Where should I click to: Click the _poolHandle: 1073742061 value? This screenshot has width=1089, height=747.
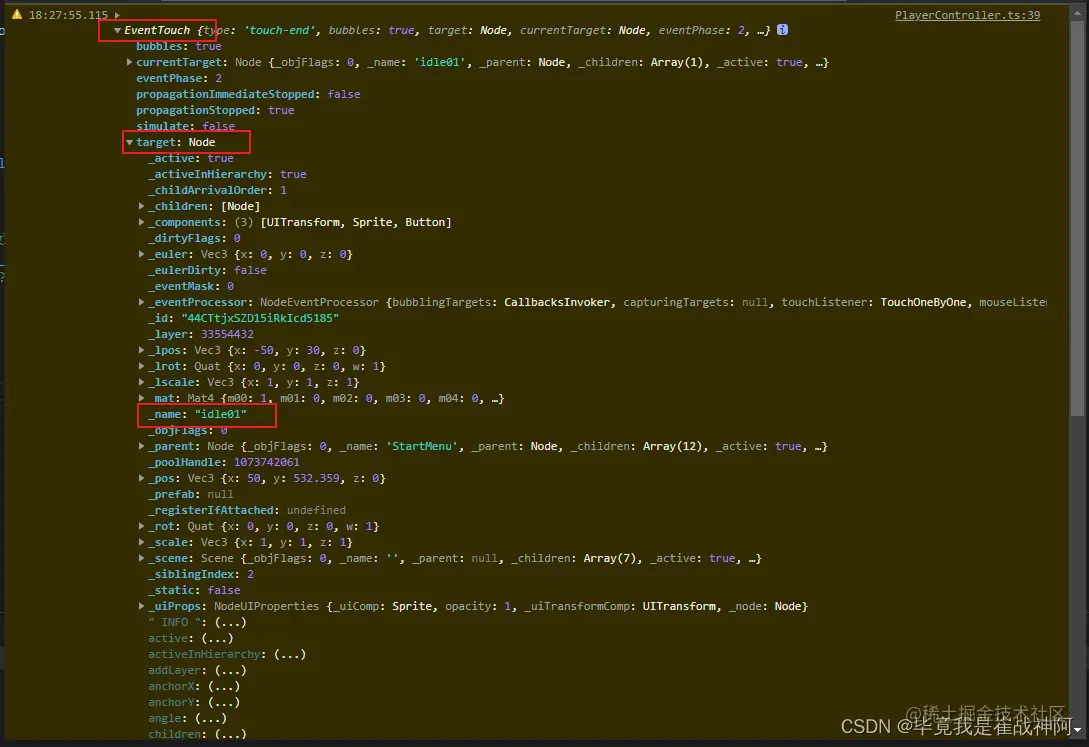click(x=267, y=462)
